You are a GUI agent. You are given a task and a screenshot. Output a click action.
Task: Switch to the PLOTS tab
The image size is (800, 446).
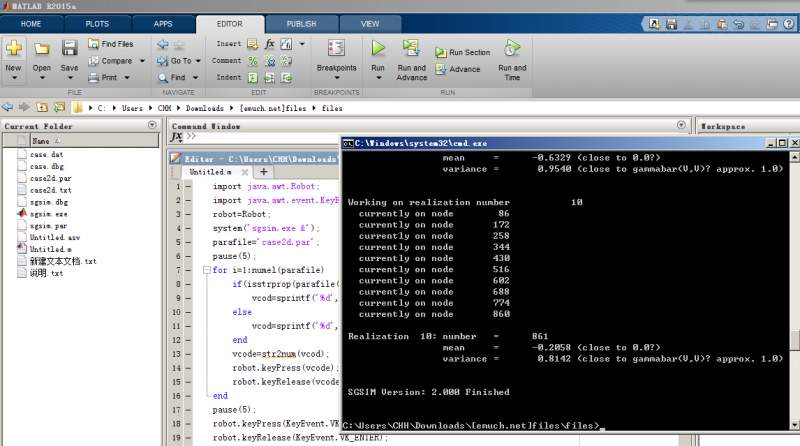97,23
